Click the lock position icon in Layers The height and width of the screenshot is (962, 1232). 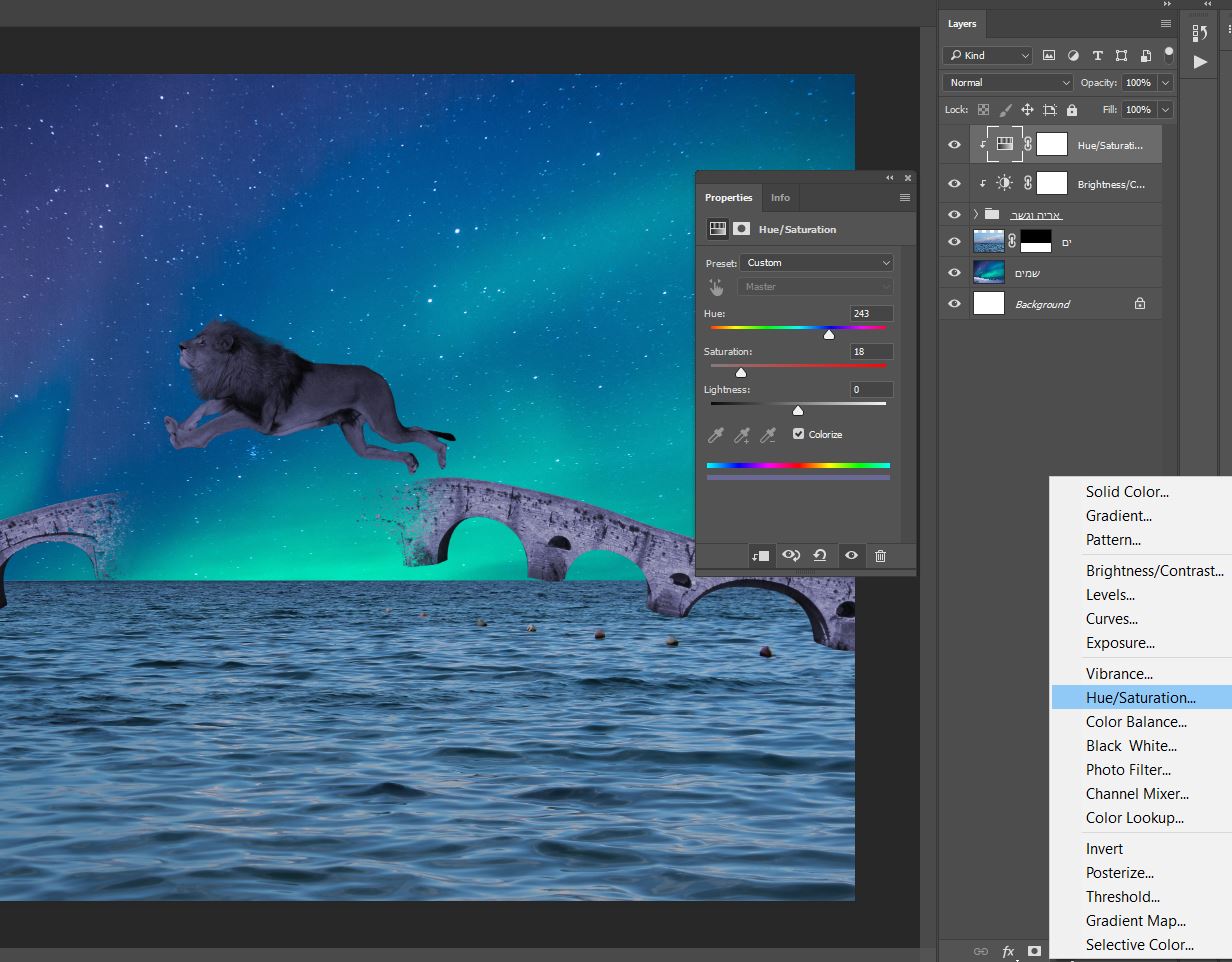pyautogui.click(x=1027, y=110)
